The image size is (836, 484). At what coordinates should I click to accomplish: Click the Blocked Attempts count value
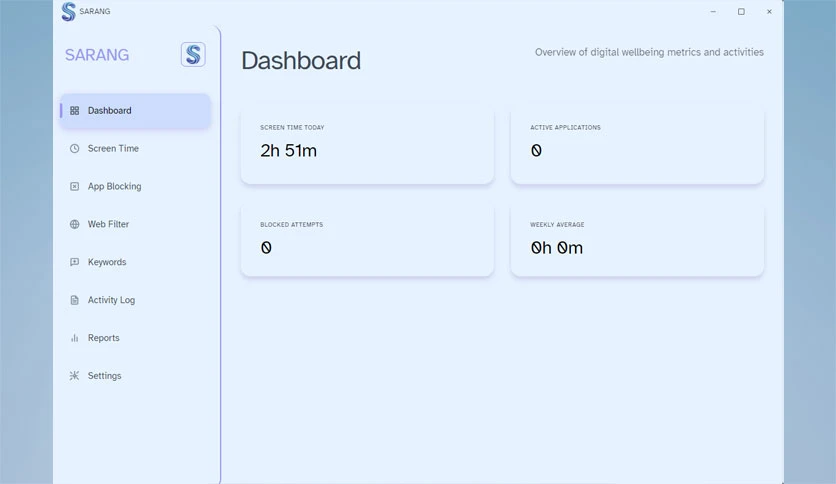tap(266, 248)
